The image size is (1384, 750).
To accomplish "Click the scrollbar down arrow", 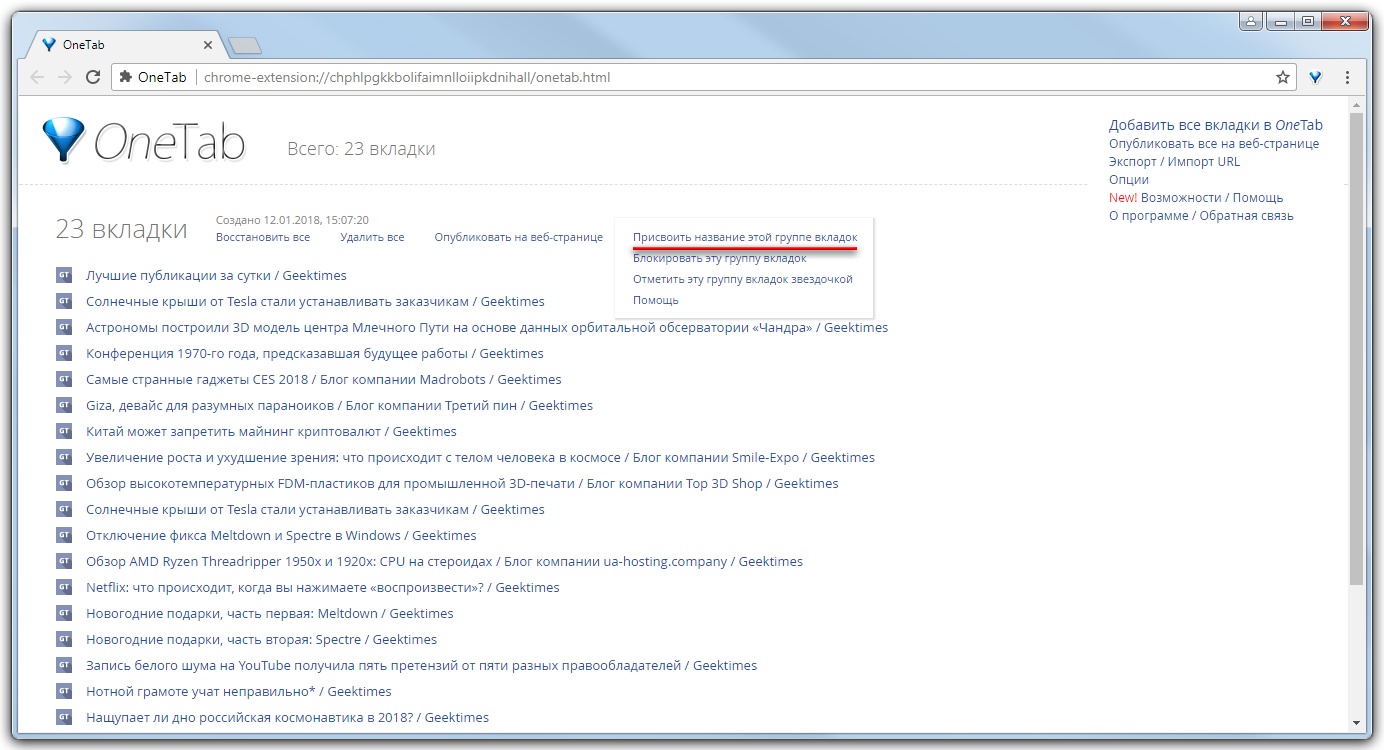I will (1356, 722).
